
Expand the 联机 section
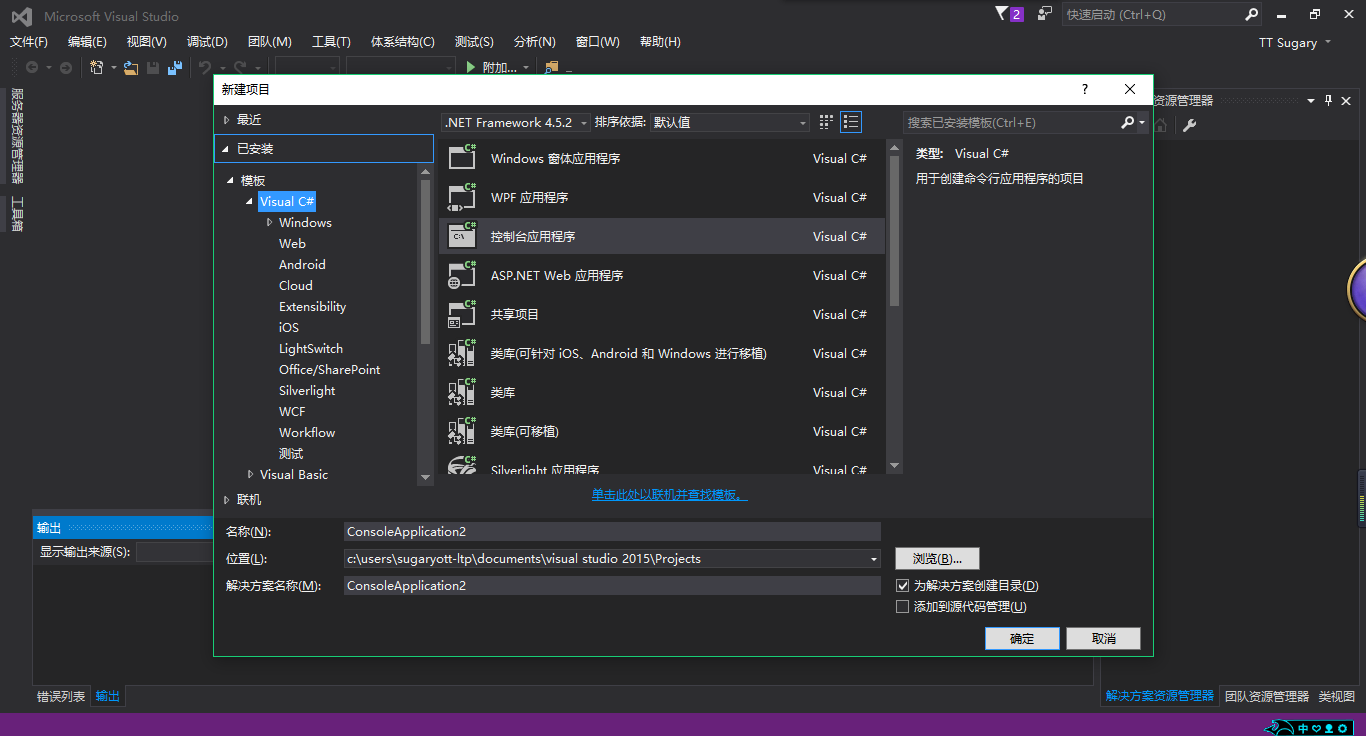click(227, 499)
